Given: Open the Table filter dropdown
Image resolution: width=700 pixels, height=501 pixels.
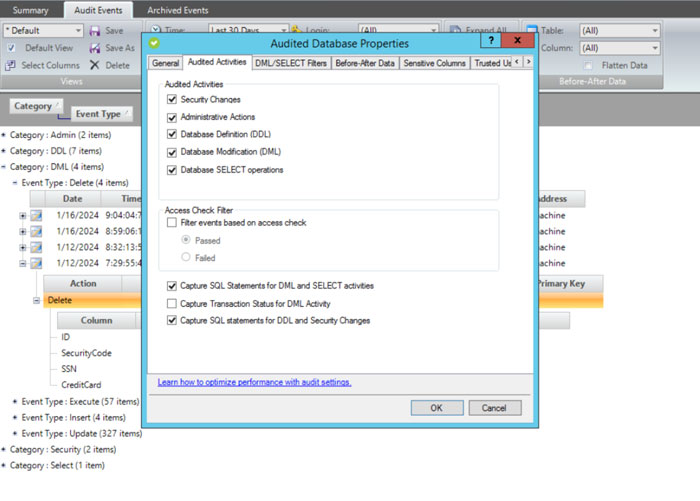Looking at the screenshot, I should click(653, 31).
